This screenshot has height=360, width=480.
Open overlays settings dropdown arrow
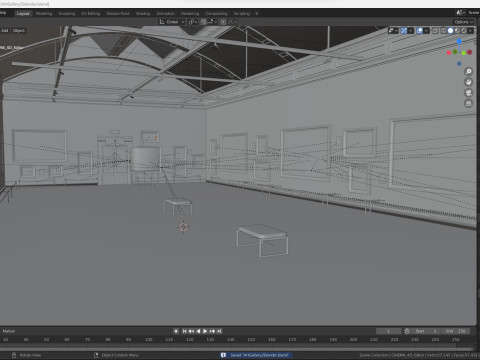click(x=426, y=31)
